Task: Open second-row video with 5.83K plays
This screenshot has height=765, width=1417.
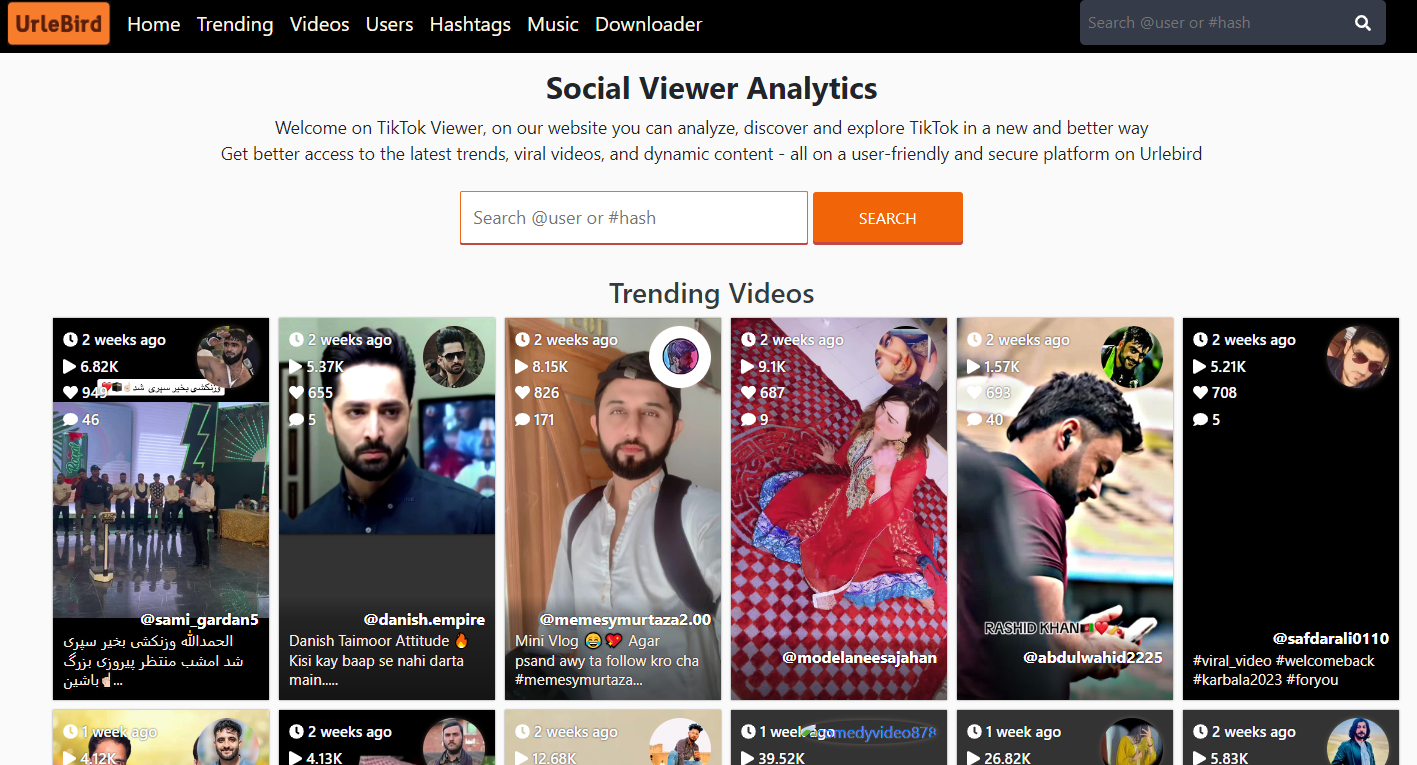Action: pos(1291,738)
